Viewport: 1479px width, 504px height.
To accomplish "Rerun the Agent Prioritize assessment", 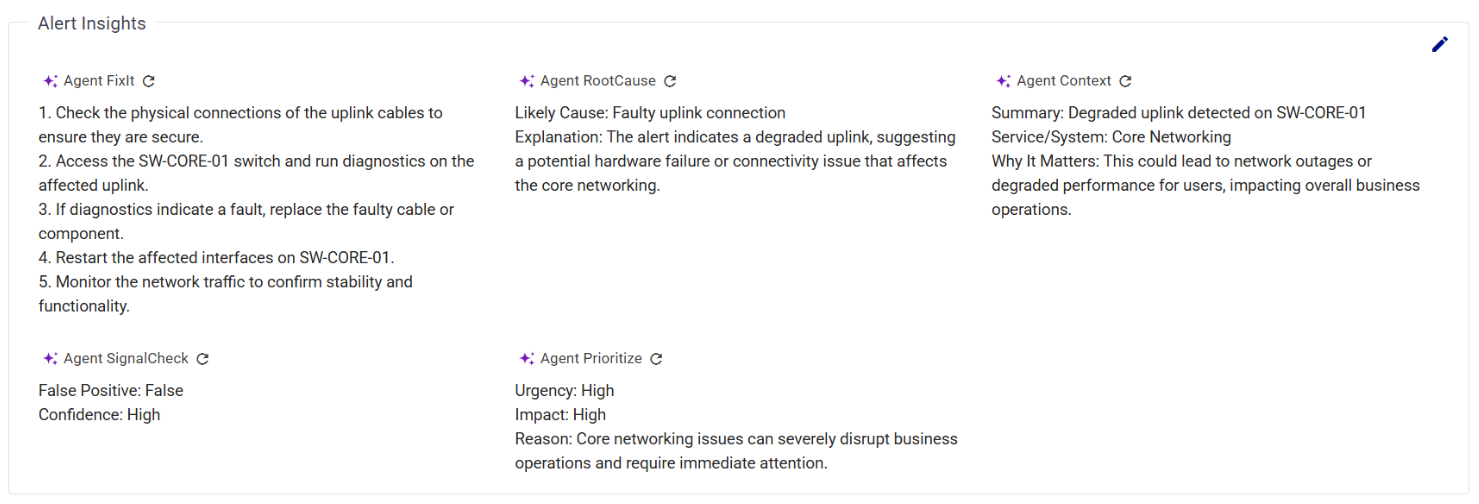I will [x=656, y=359].
